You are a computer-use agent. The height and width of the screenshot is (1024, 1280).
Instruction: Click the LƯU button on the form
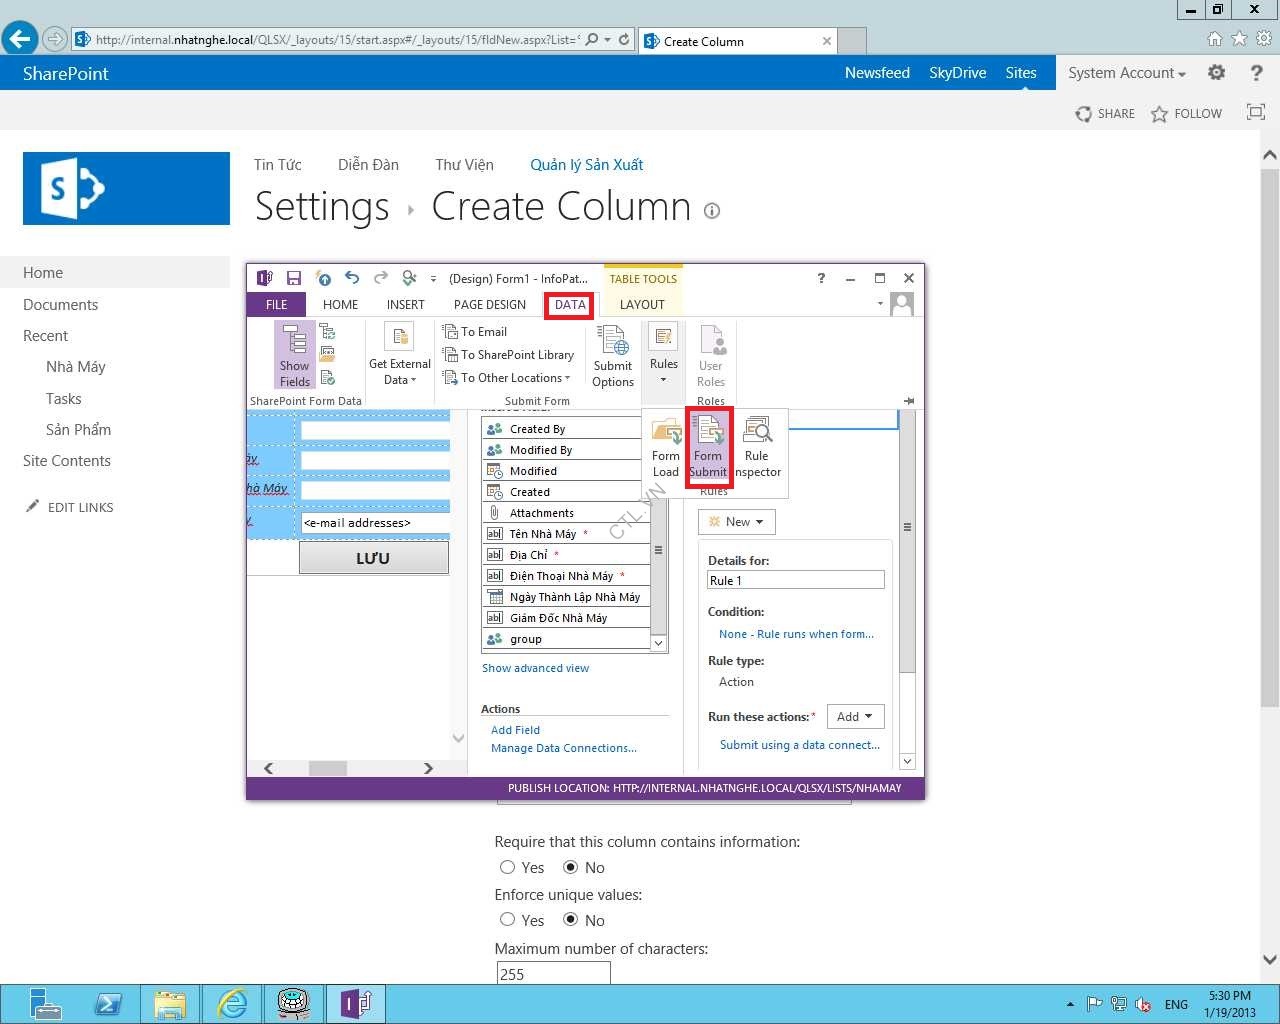[373, 558]
